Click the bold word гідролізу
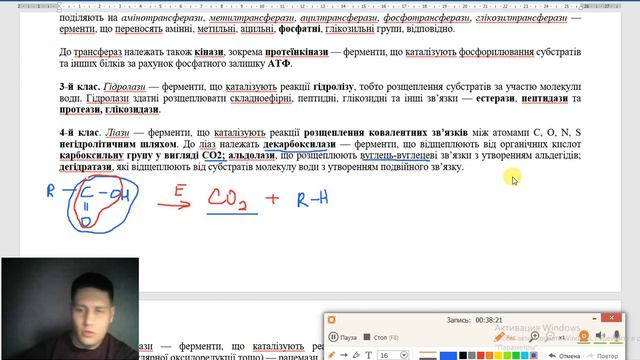Screen dimensions: 640x360 point(333,87)
